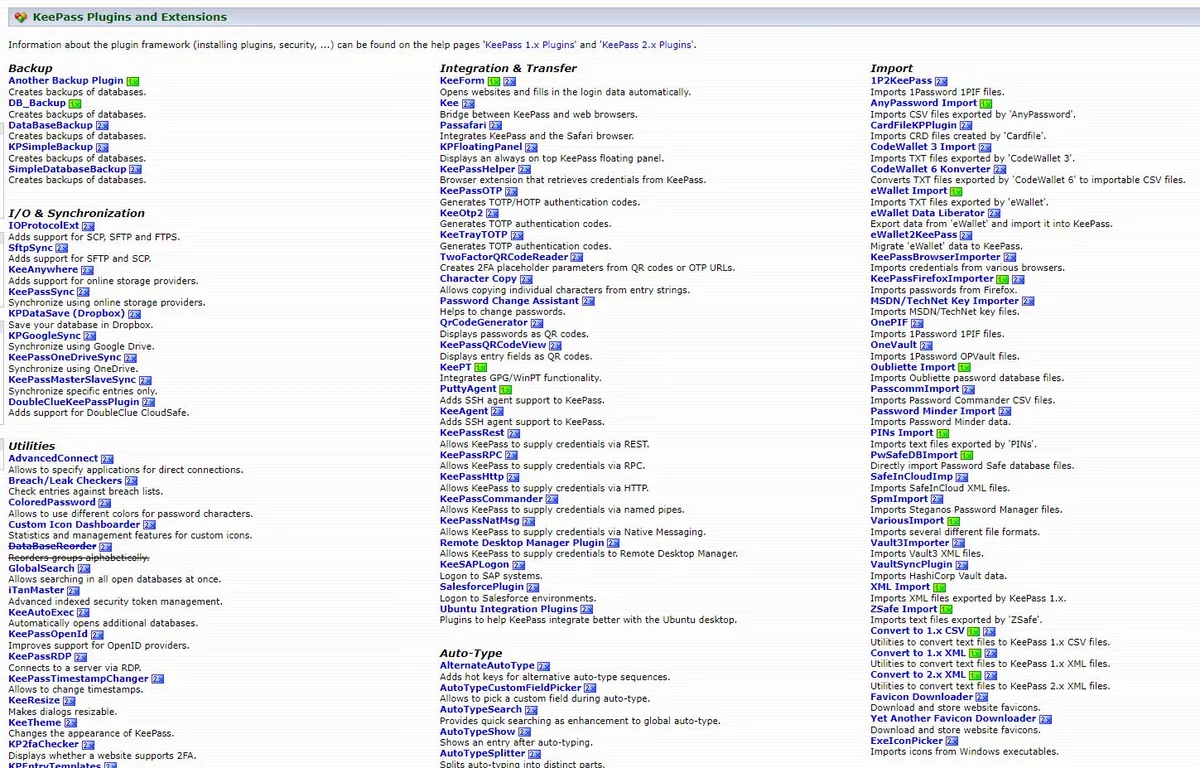This screenshot has width=1200, height=768.
Task: Open the KPFloatingPanel link
Action: 481,147
